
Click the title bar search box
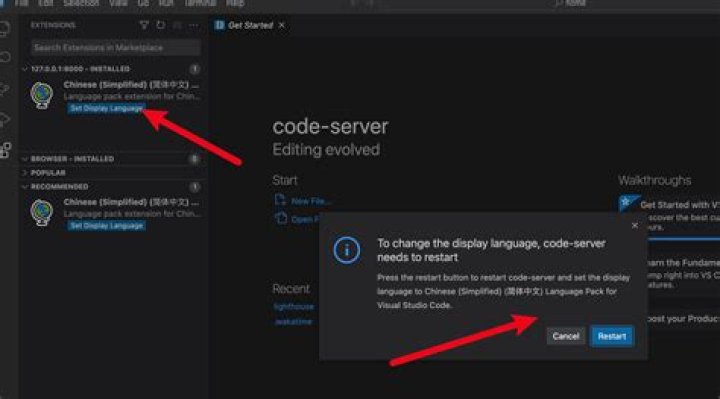(569, 3)
